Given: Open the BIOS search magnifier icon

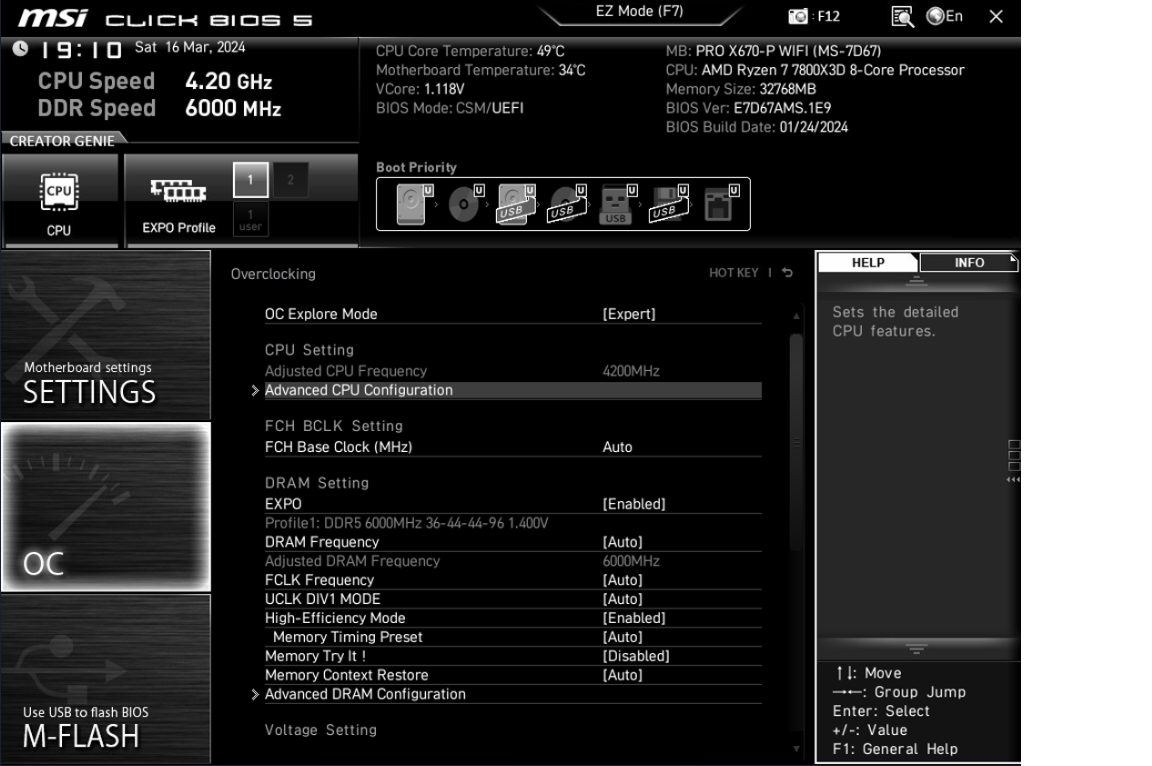Looking at the screenshot, I should (902, 16).
